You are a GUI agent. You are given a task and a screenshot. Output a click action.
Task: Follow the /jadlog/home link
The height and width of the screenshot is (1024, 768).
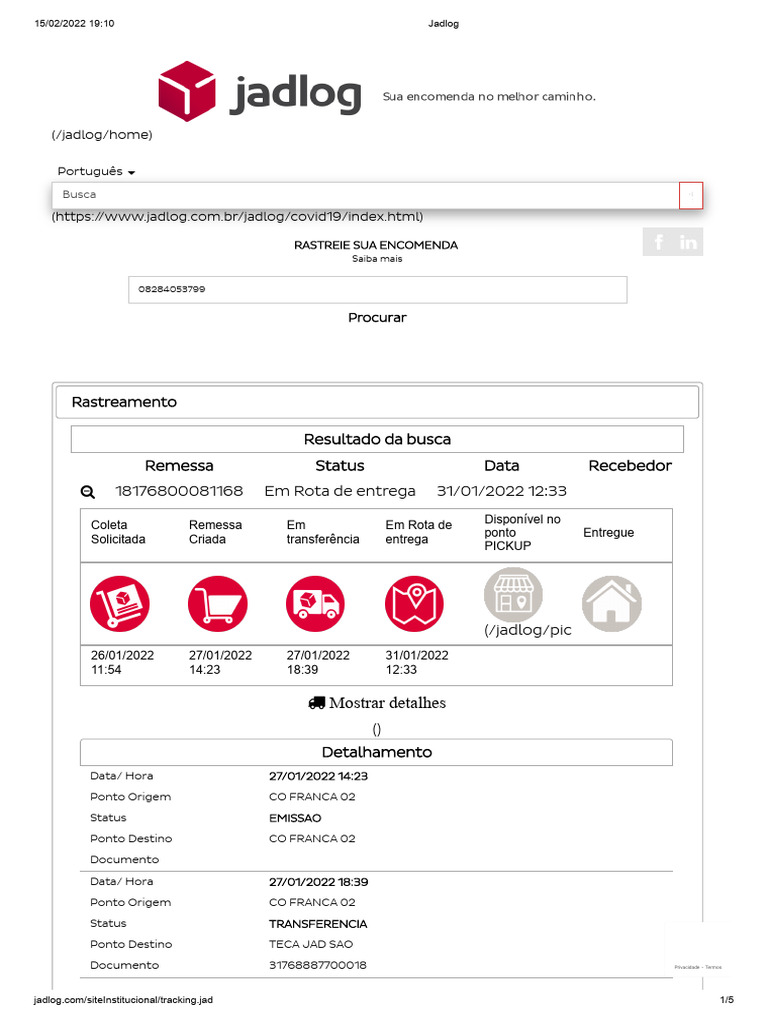tap(102, 135)
